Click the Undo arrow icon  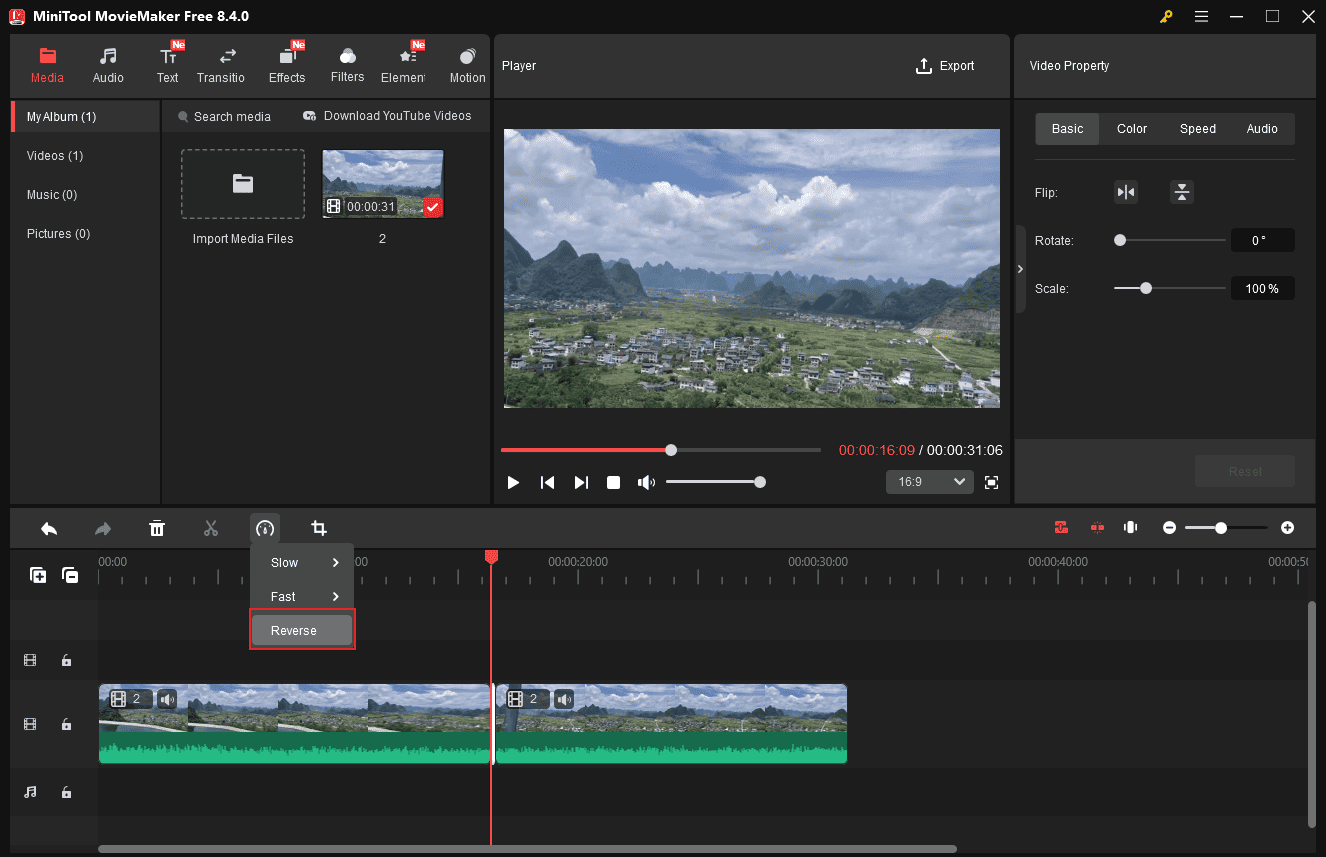click(49, 528)
